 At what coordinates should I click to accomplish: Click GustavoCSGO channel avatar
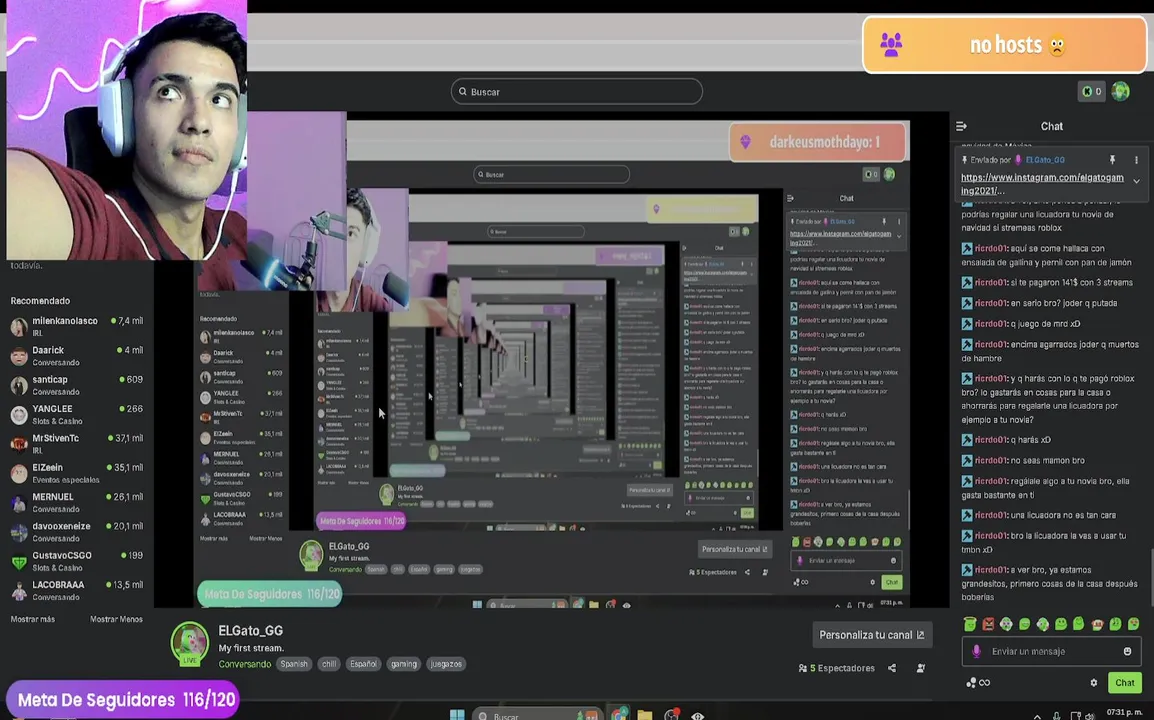click(19, 562)
